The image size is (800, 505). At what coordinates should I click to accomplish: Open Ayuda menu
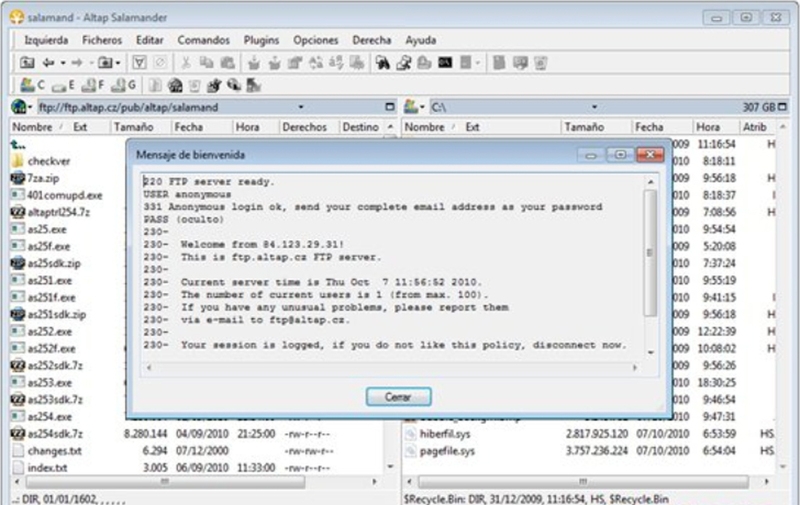click(x=420, y=40)
